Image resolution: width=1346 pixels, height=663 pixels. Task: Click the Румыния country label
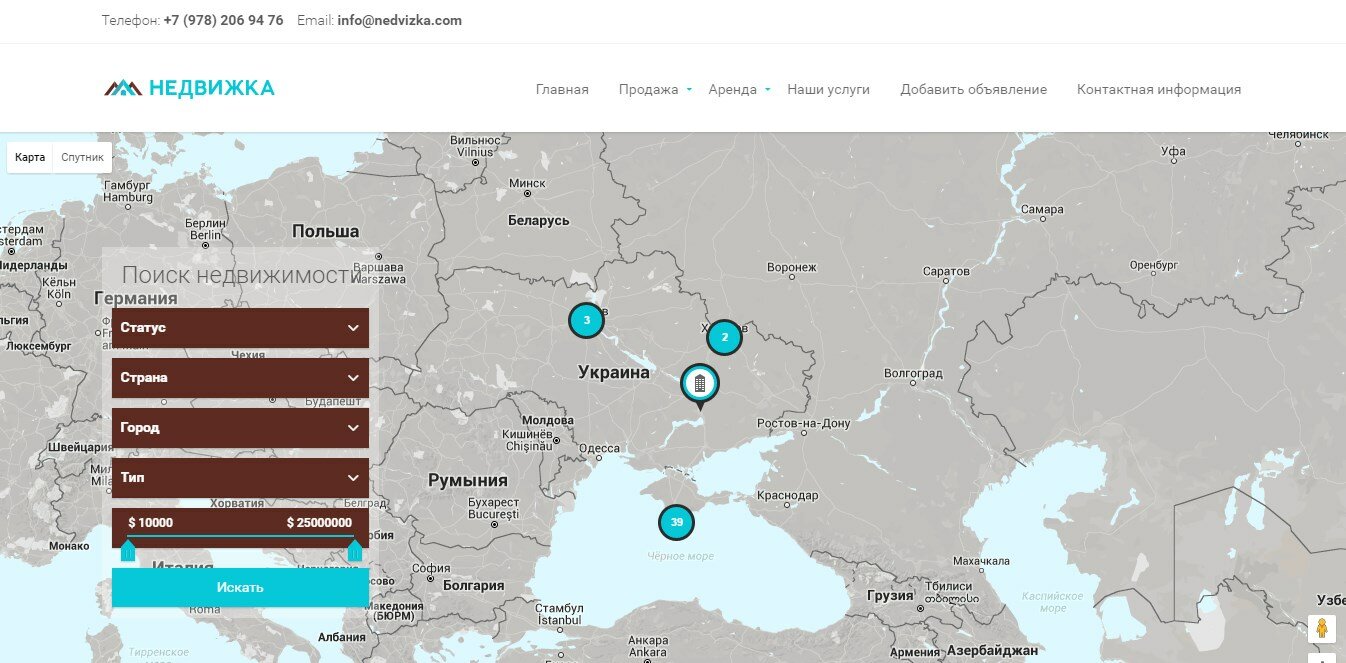click(468, 480)
